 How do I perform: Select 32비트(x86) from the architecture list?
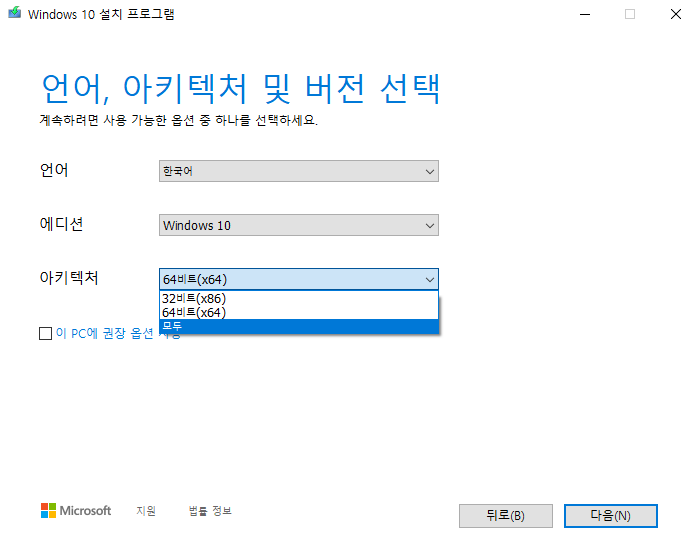(x=299, y=298)
